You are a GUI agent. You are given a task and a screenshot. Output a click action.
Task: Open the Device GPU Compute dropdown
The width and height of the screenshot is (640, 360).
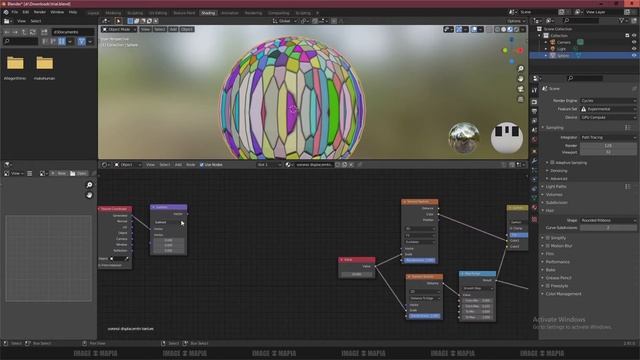(608, 117)
